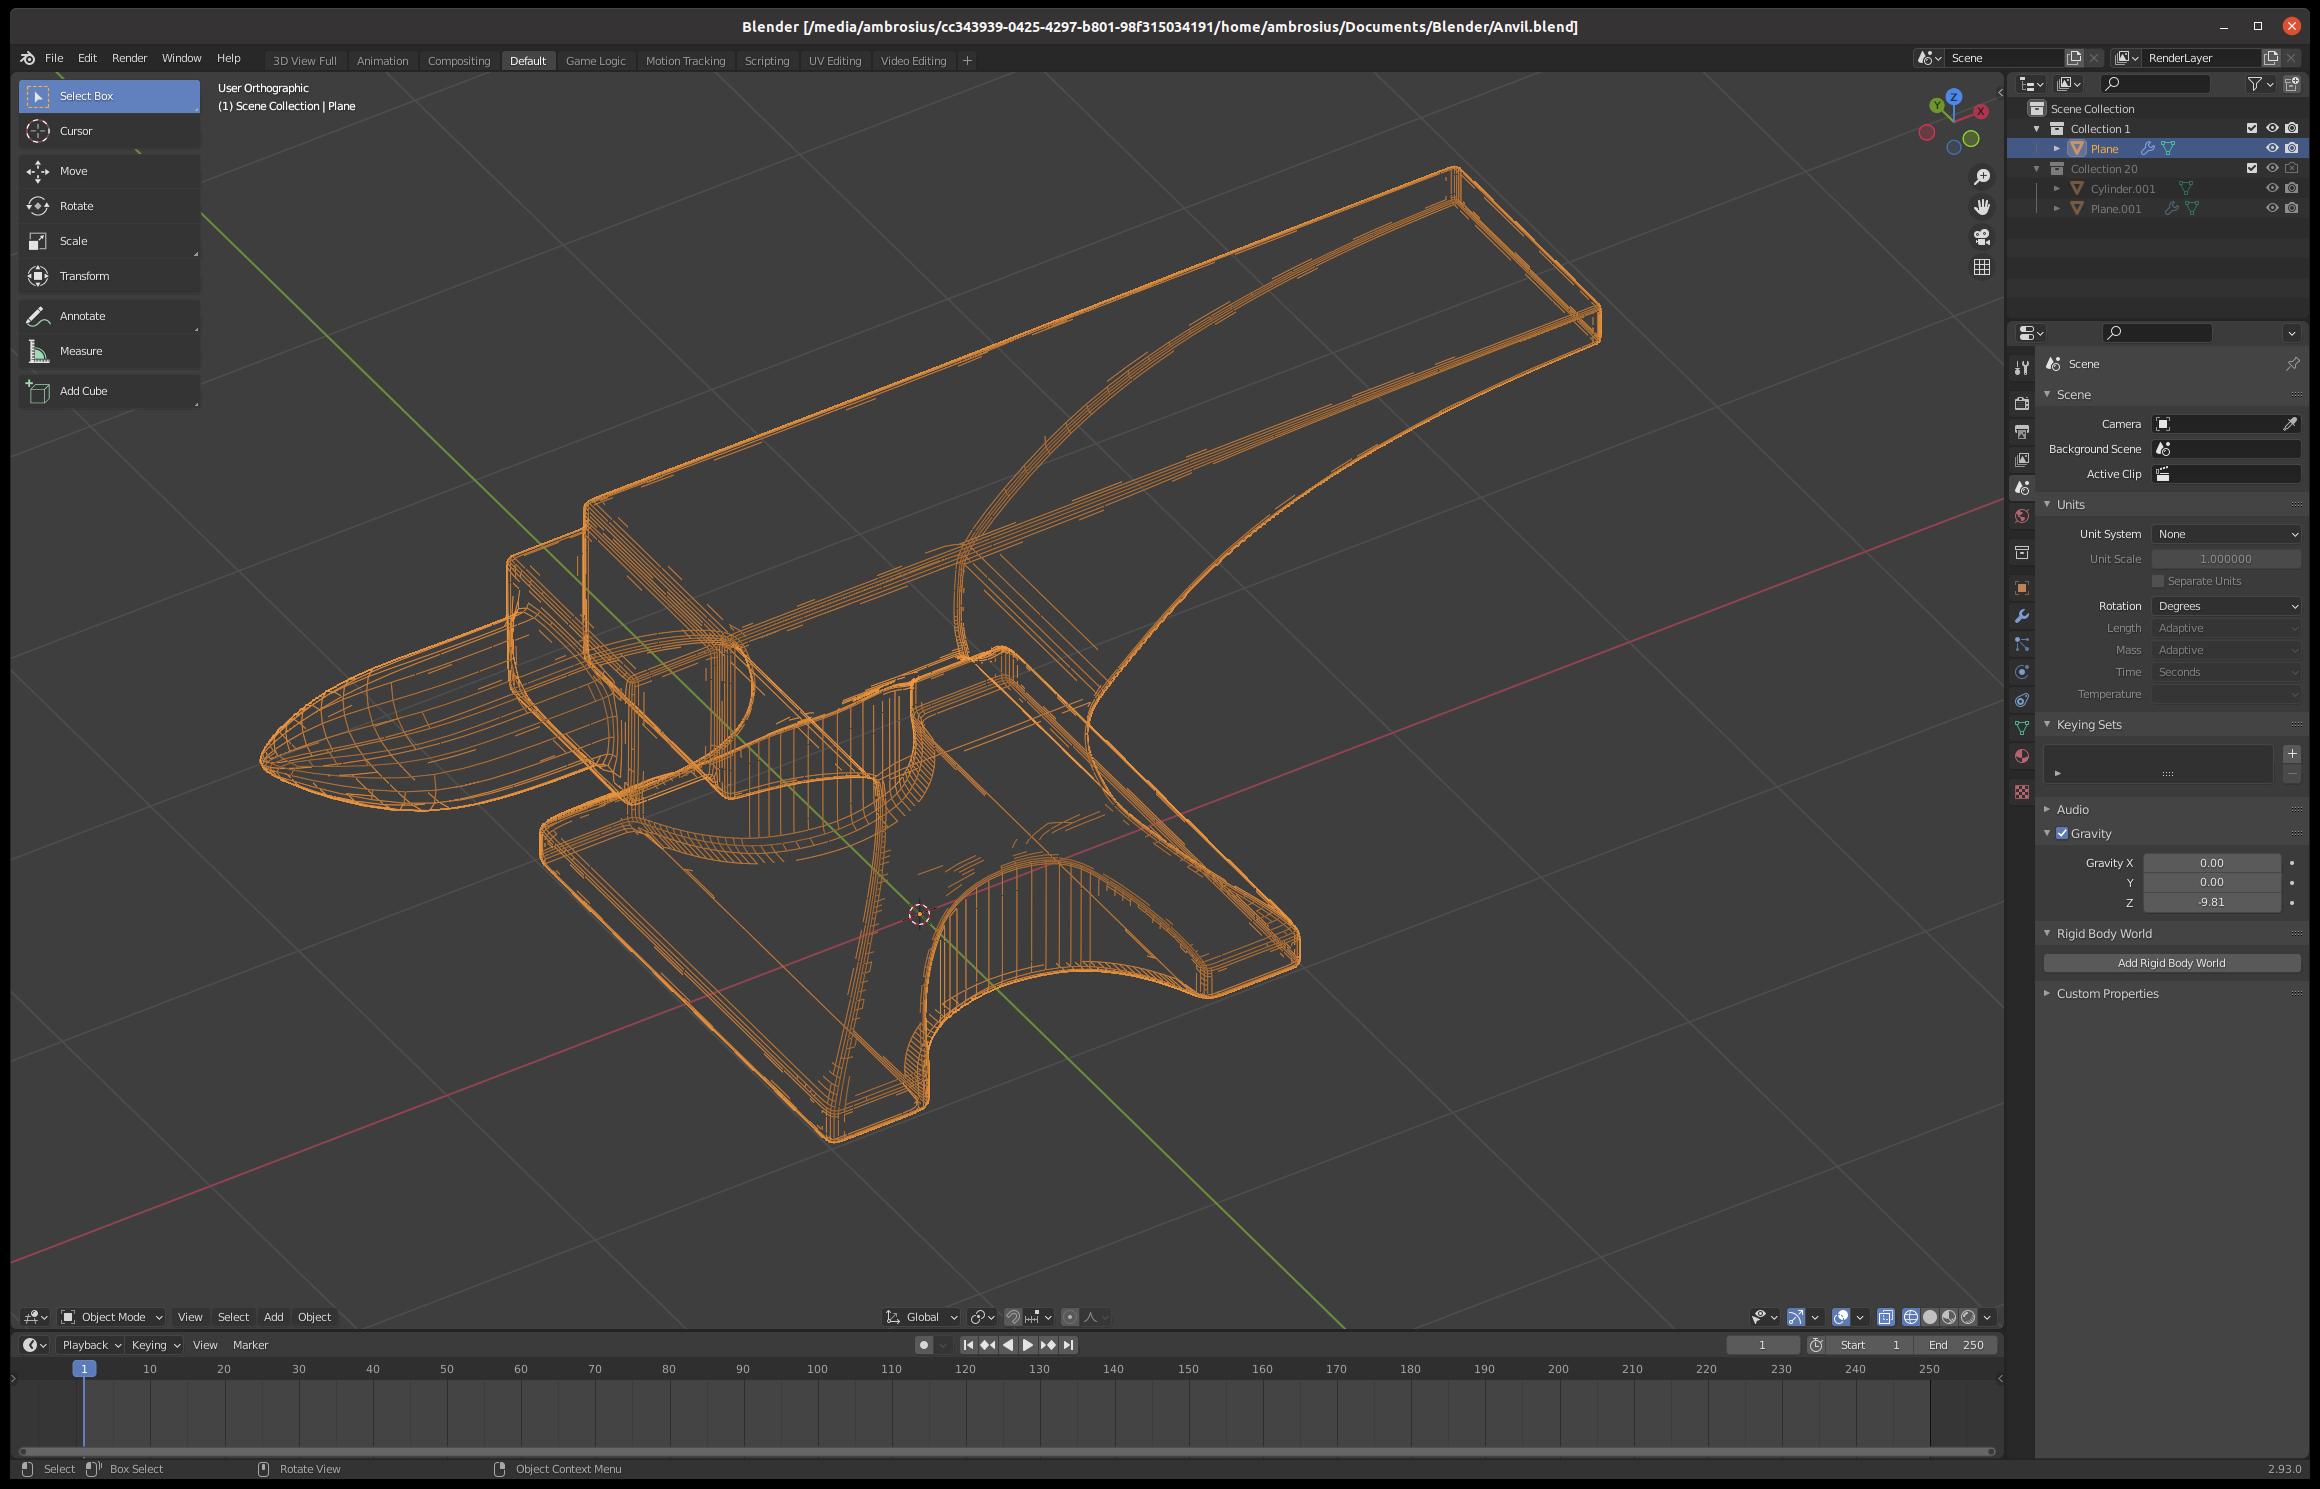Image resolution: width=2320 pixels, height=1489 pixels.
Task: Open the Modifiers wrench properties tab
Action: click(2021, 616)
